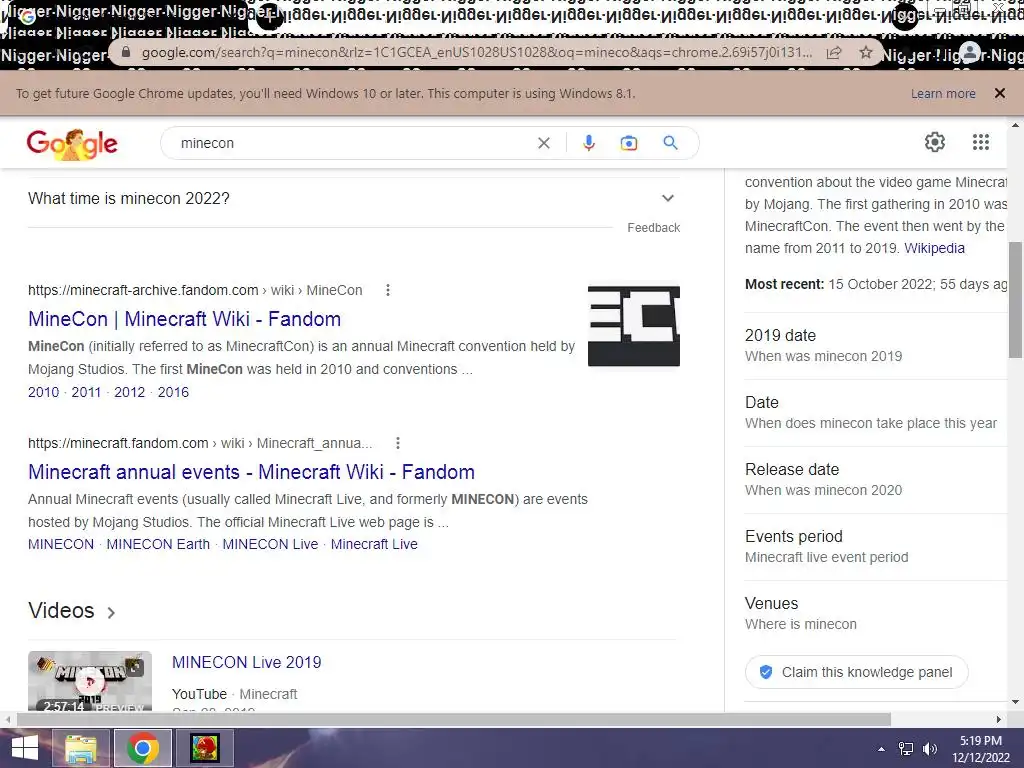Submit the search with the magnifier icon
1024x768 pixels.
click(670, 142)
